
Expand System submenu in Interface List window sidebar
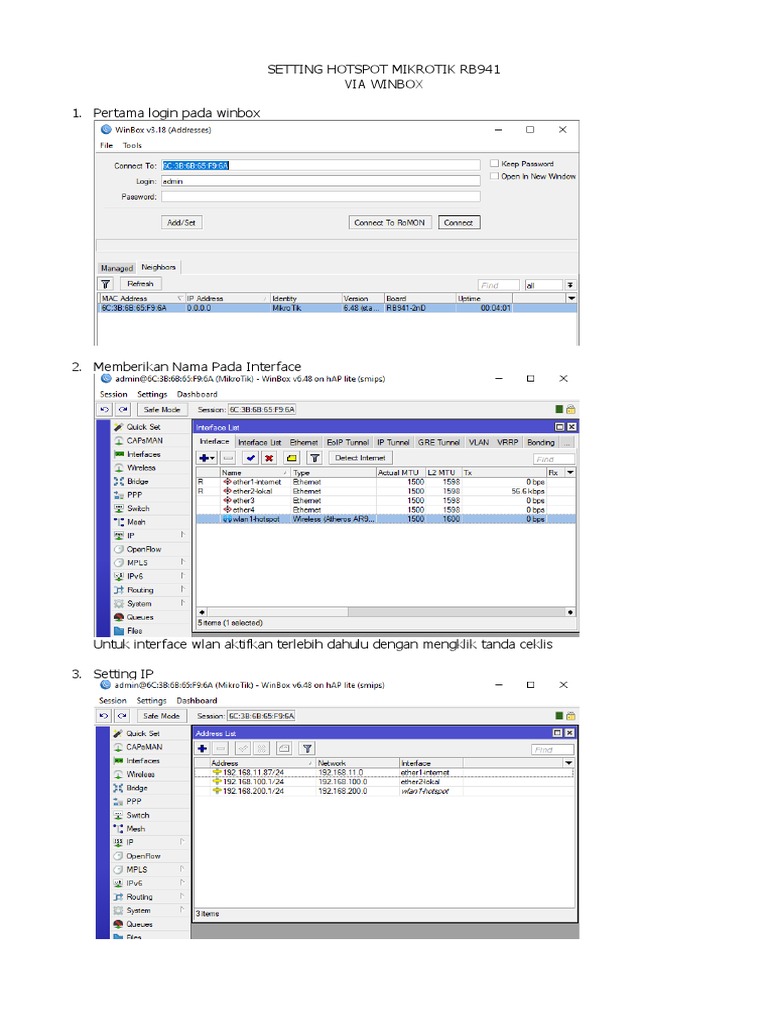[150, 603]
